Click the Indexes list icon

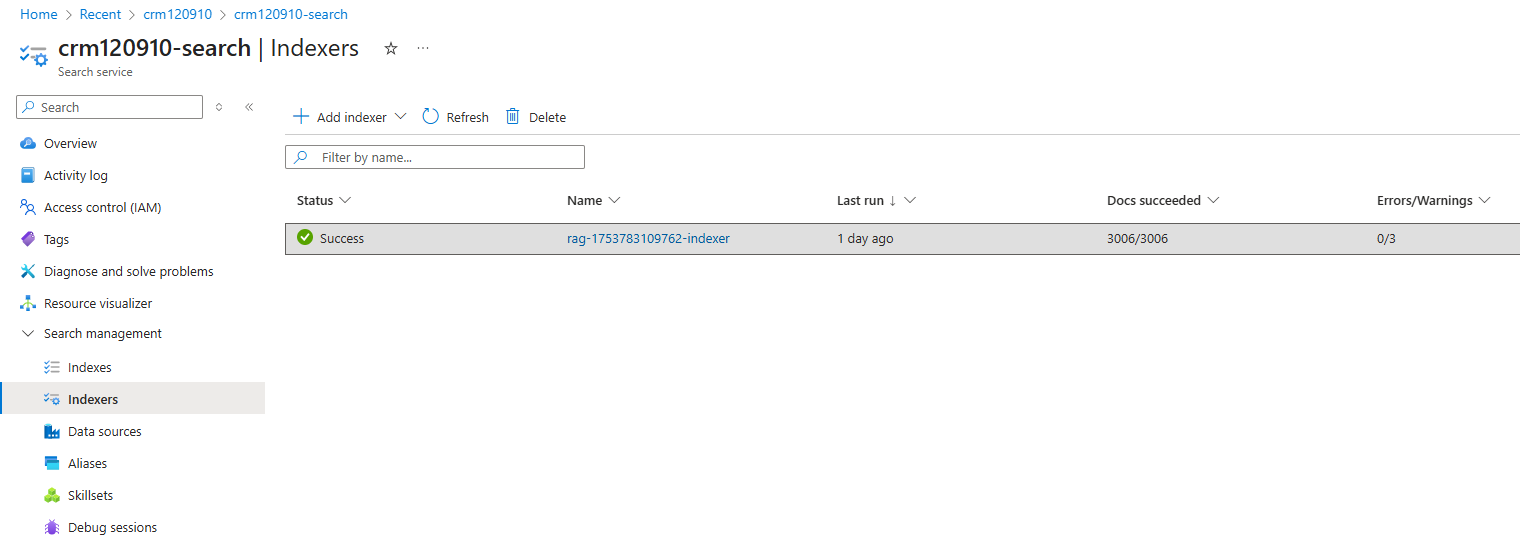click(x=52, y=367)
